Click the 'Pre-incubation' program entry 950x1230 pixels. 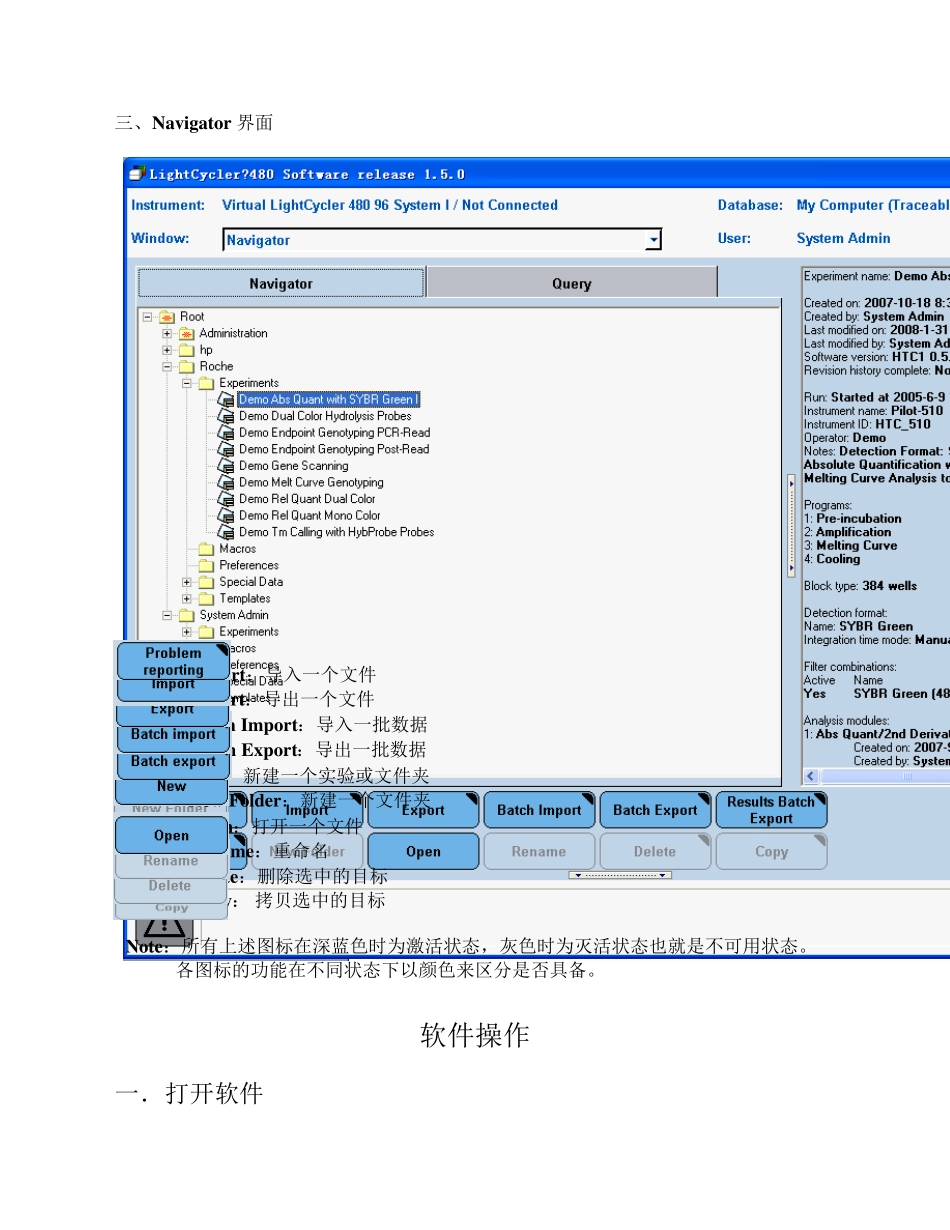coord(859,519)
